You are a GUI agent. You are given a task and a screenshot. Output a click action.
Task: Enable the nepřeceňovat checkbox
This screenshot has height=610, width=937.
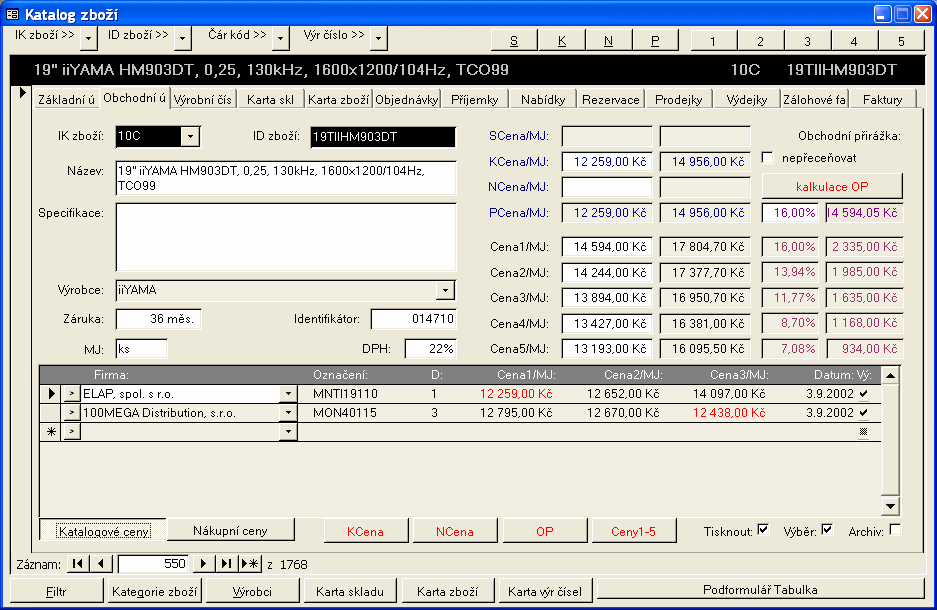click(768, 157)
